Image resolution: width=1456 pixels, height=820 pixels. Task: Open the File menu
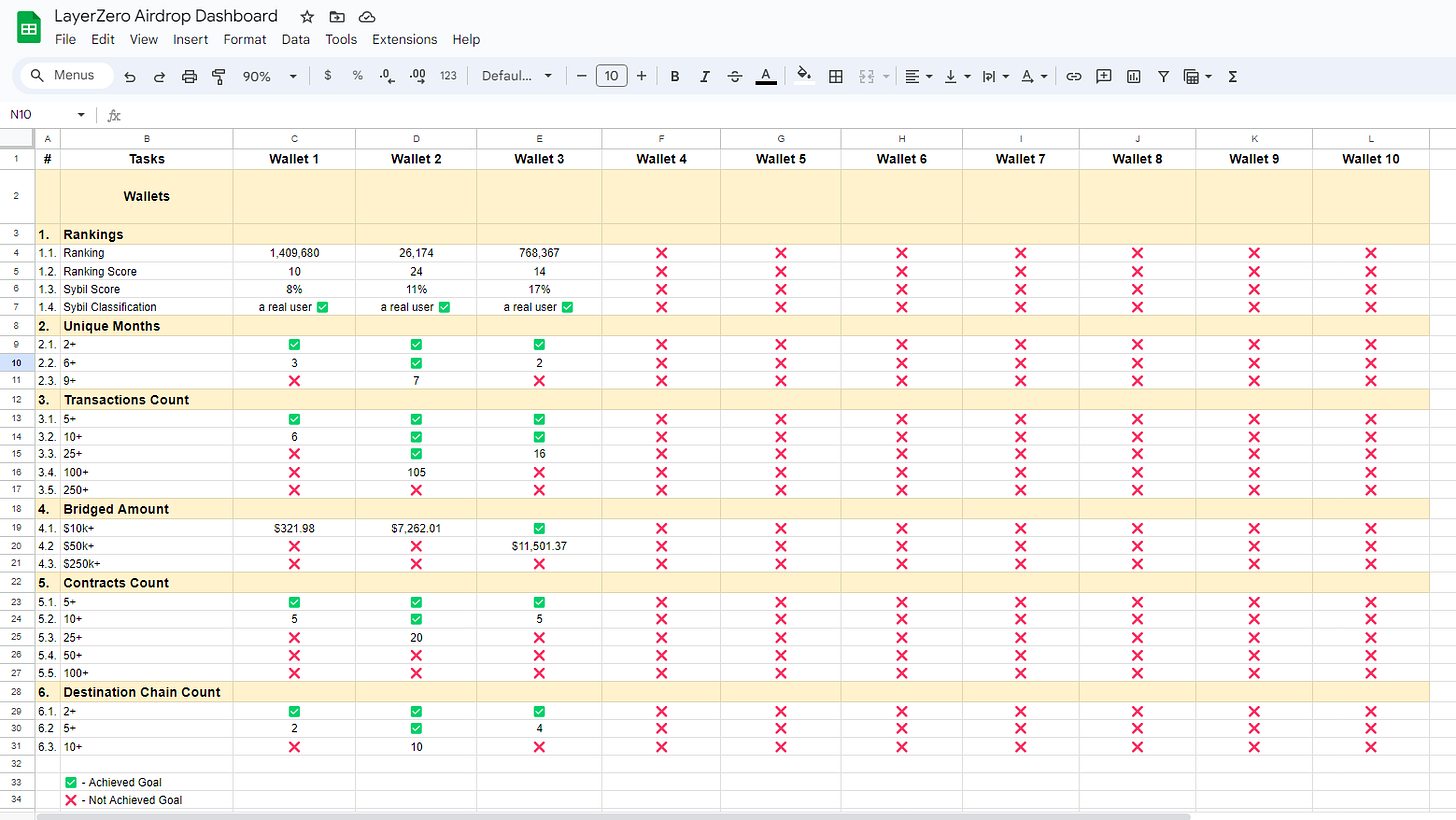(65, 40)
